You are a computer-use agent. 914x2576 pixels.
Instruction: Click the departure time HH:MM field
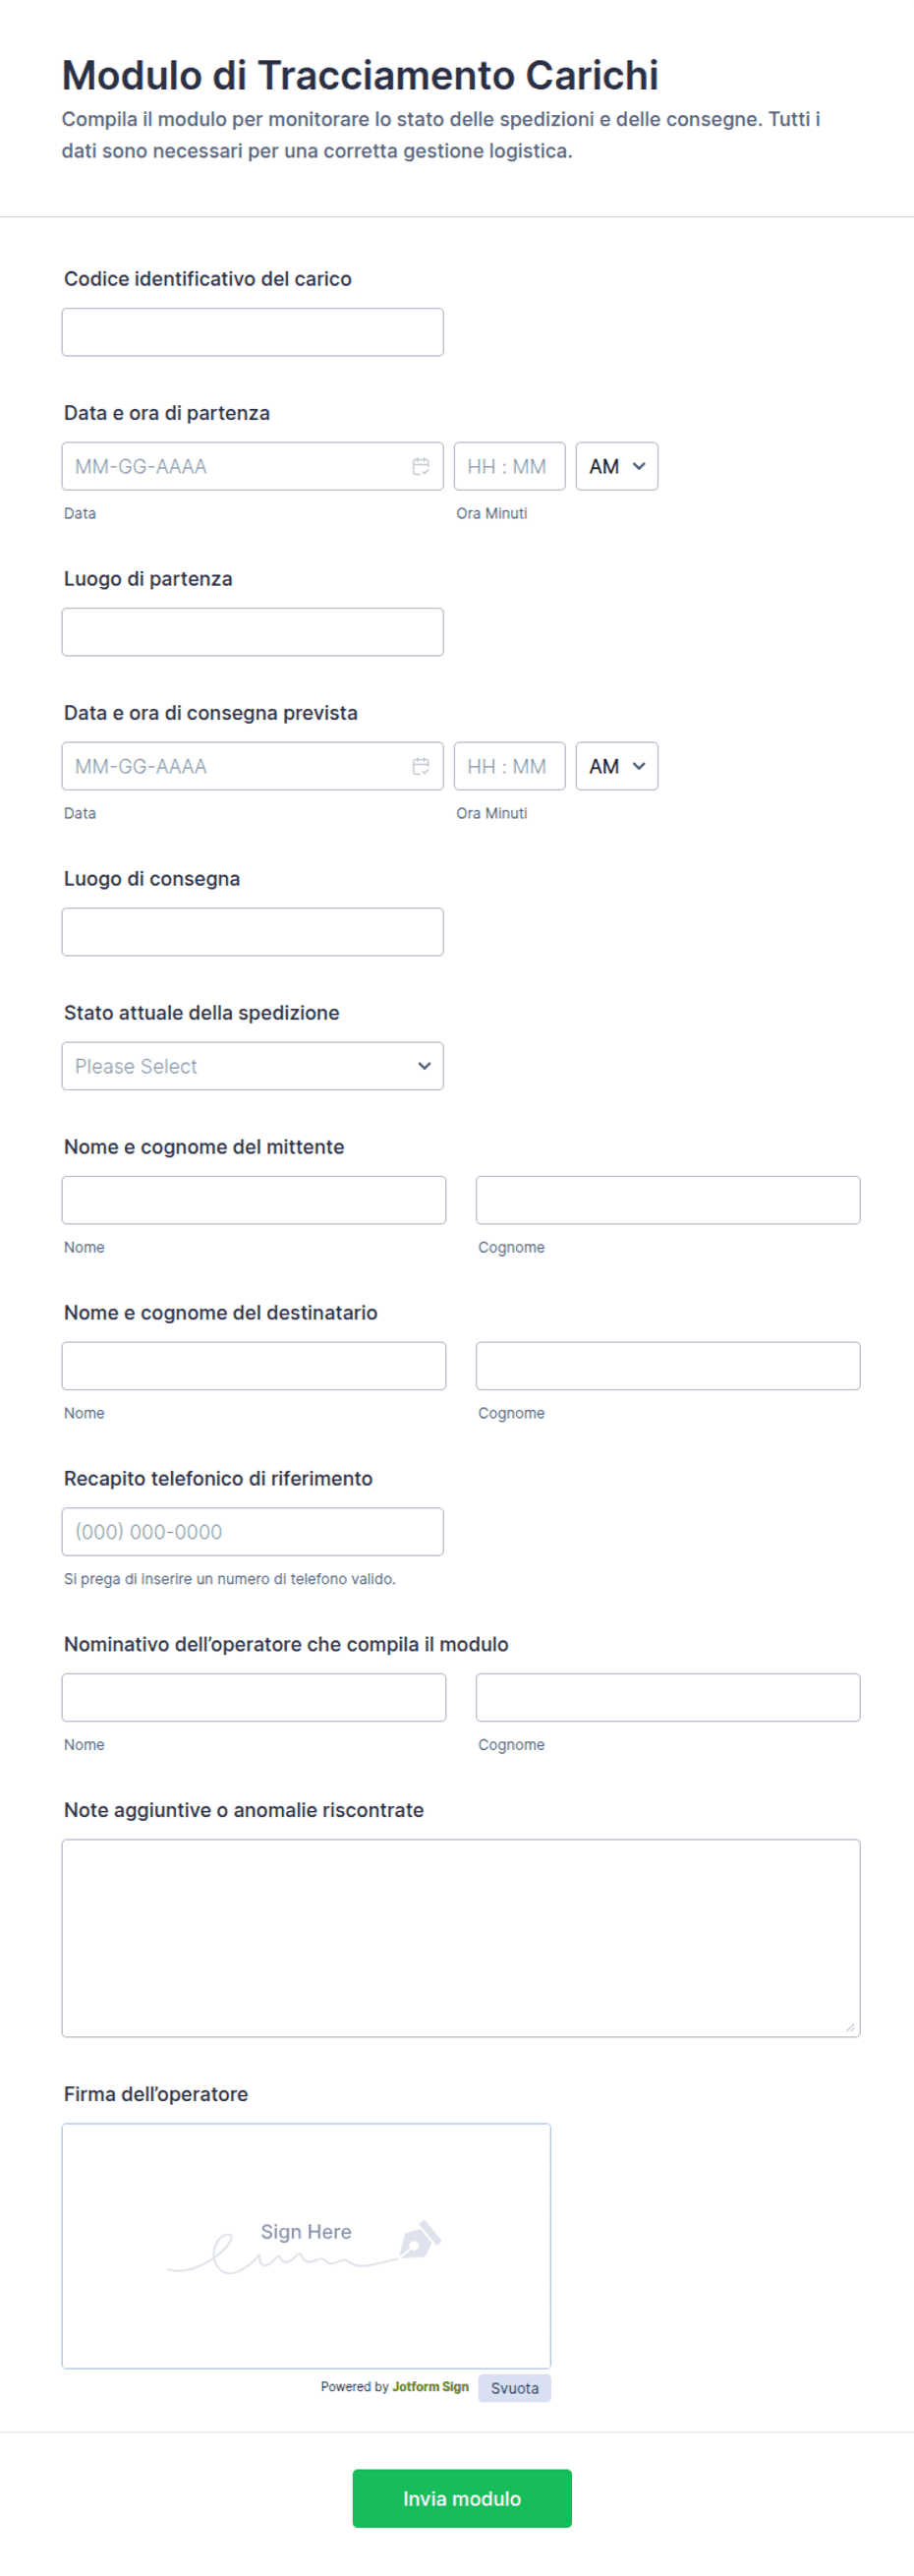point(508,466)
